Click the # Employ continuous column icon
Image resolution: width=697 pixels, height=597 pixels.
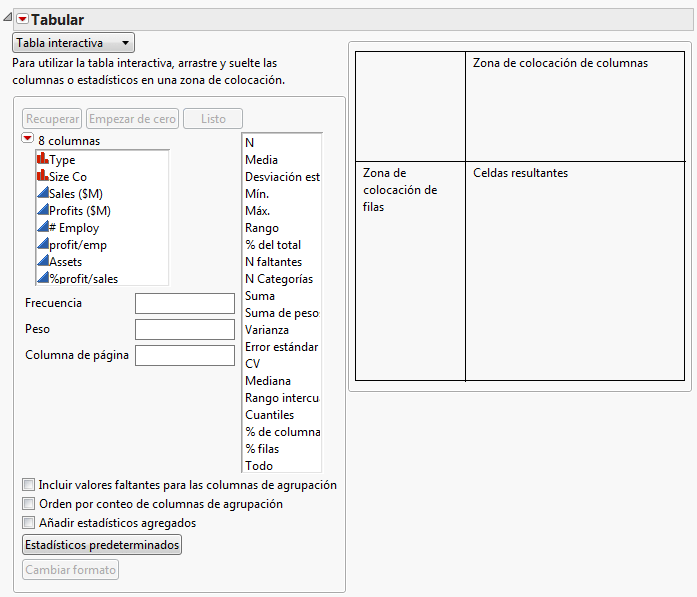42,227
